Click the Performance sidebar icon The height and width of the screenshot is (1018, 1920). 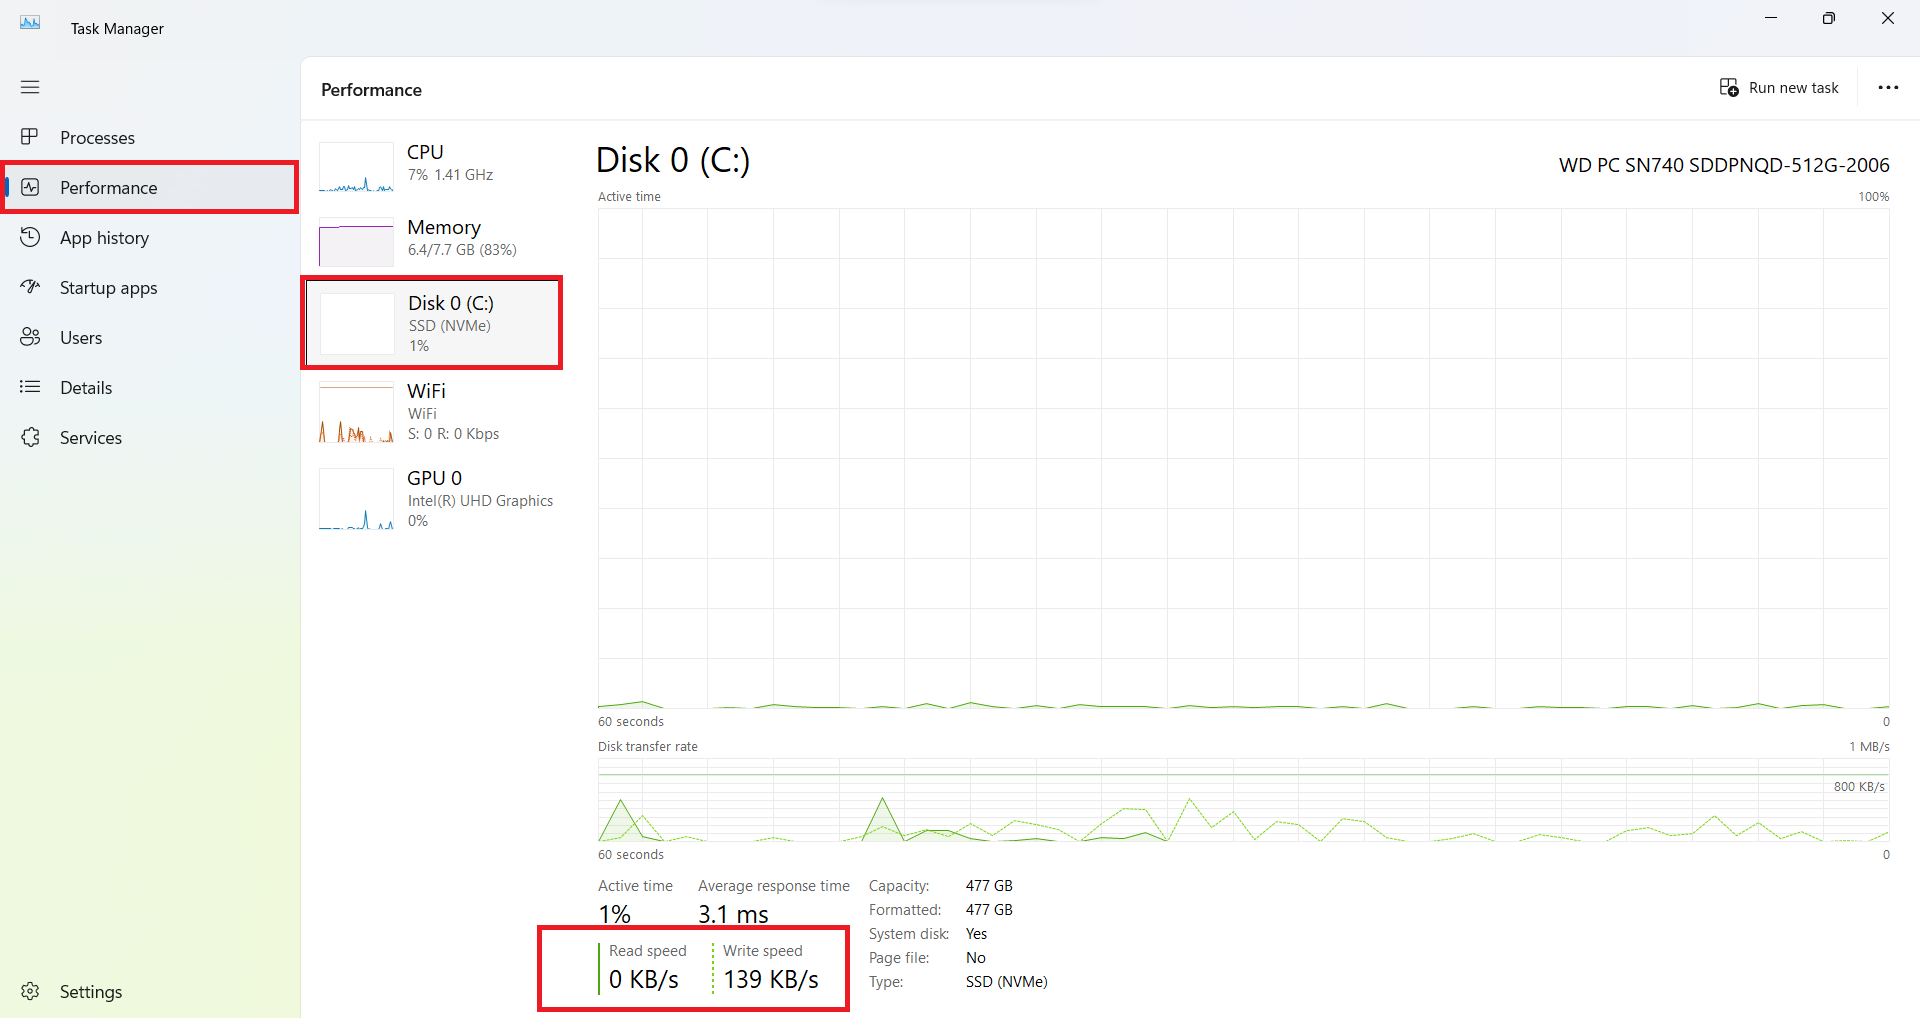(x=30, y=187)
